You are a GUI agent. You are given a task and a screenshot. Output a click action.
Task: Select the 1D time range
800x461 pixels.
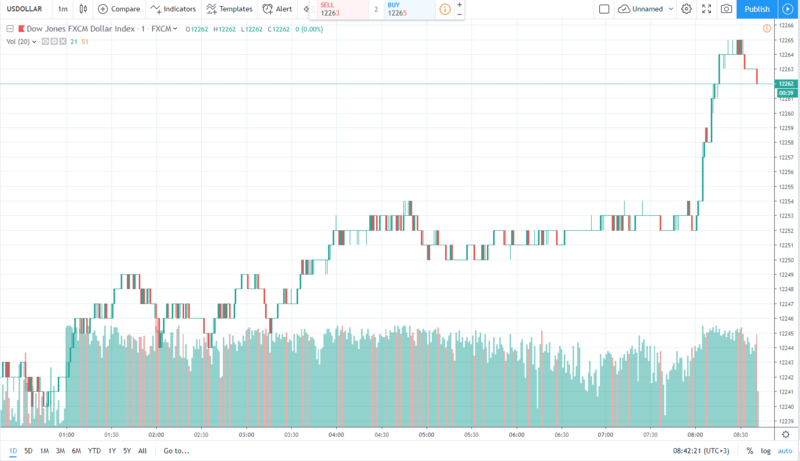click(x=13, y=451)
